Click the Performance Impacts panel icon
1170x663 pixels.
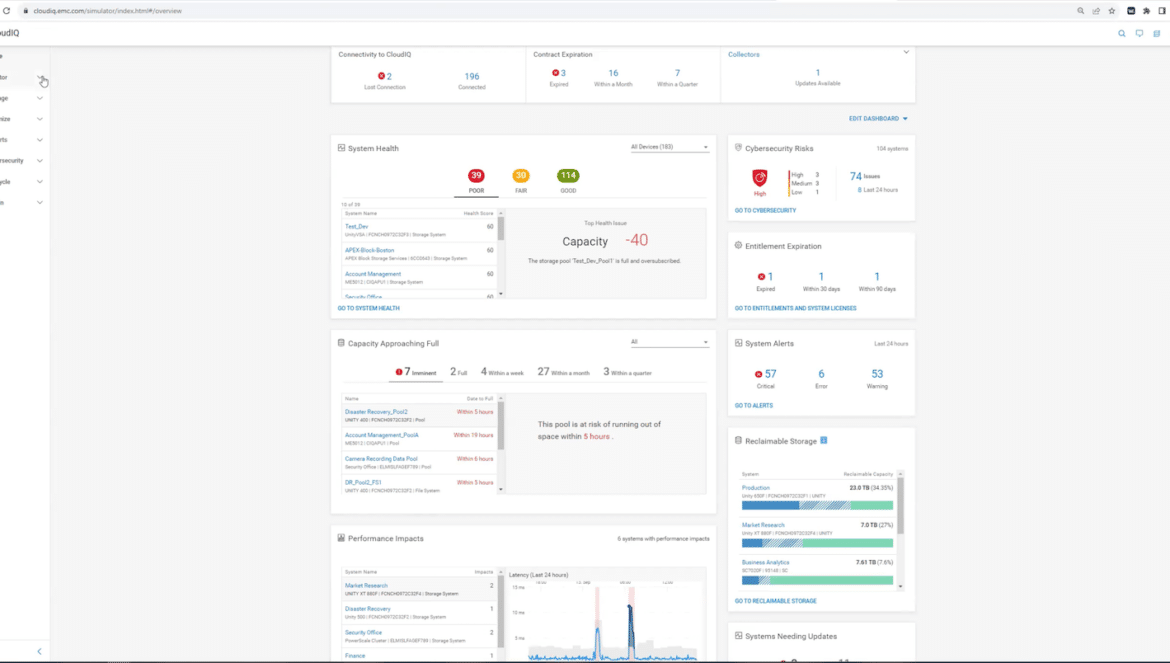coord(341,538)
